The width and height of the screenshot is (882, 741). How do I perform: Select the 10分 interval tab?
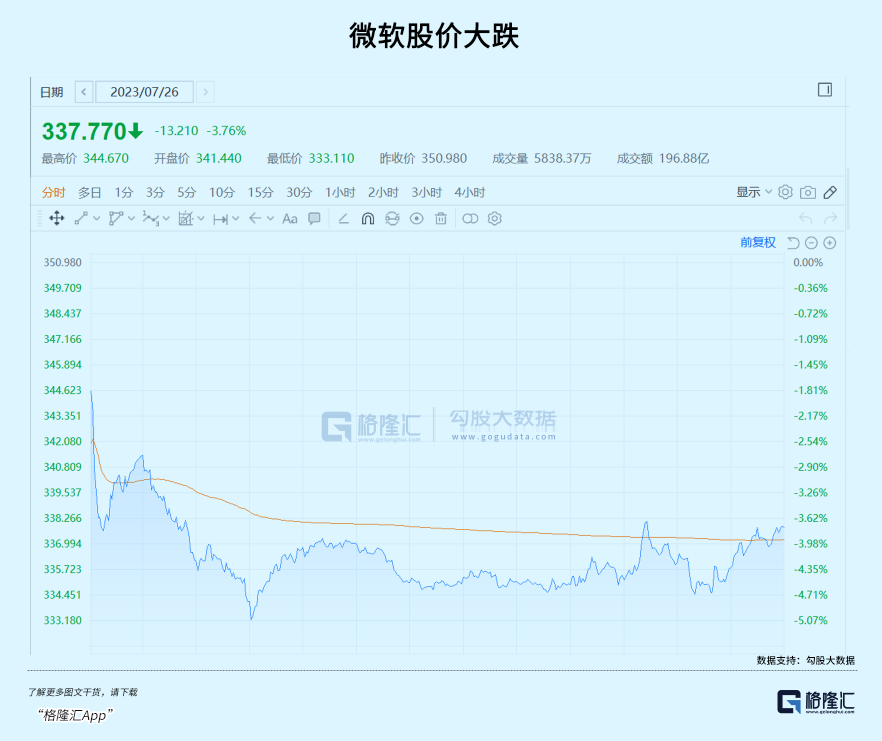point(222,192)
